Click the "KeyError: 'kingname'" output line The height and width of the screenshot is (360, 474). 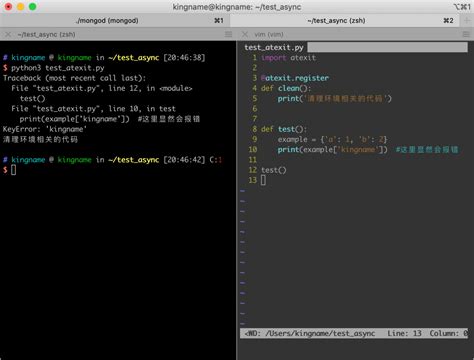(45, 129)
